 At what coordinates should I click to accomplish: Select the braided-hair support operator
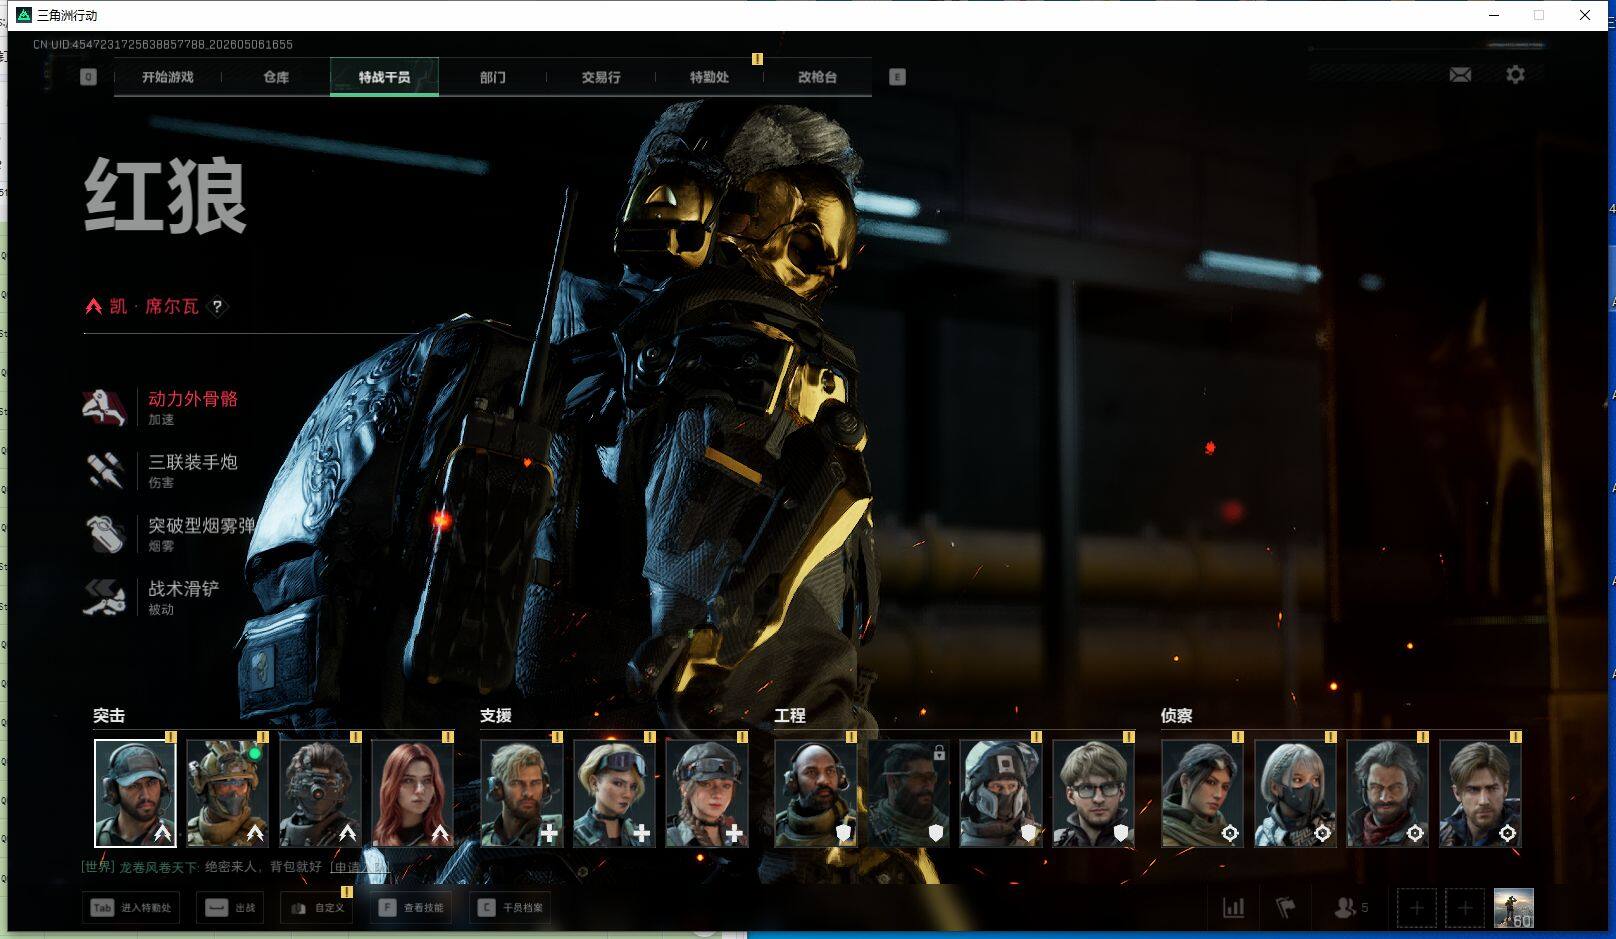pos(706,793)
